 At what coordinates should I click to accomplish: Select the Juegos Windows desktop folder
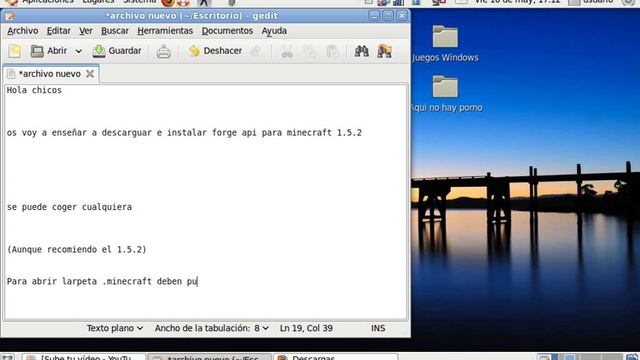445,44
